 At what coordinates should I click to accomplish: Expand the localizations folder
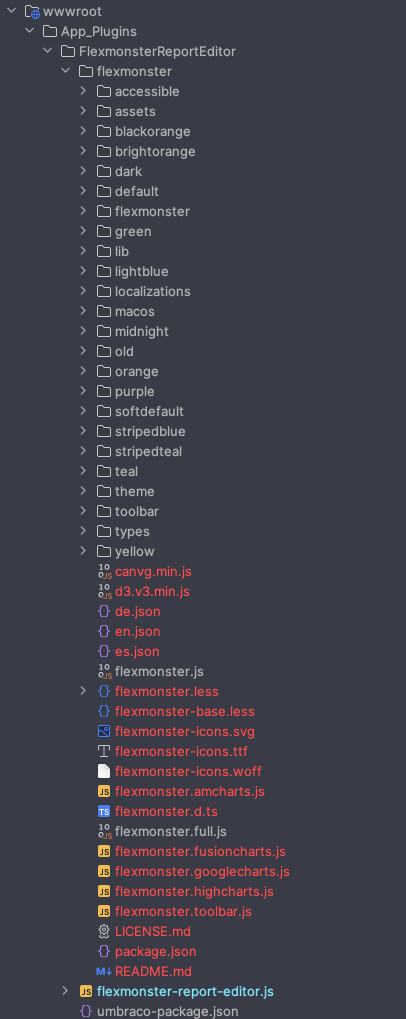point(83,291)
